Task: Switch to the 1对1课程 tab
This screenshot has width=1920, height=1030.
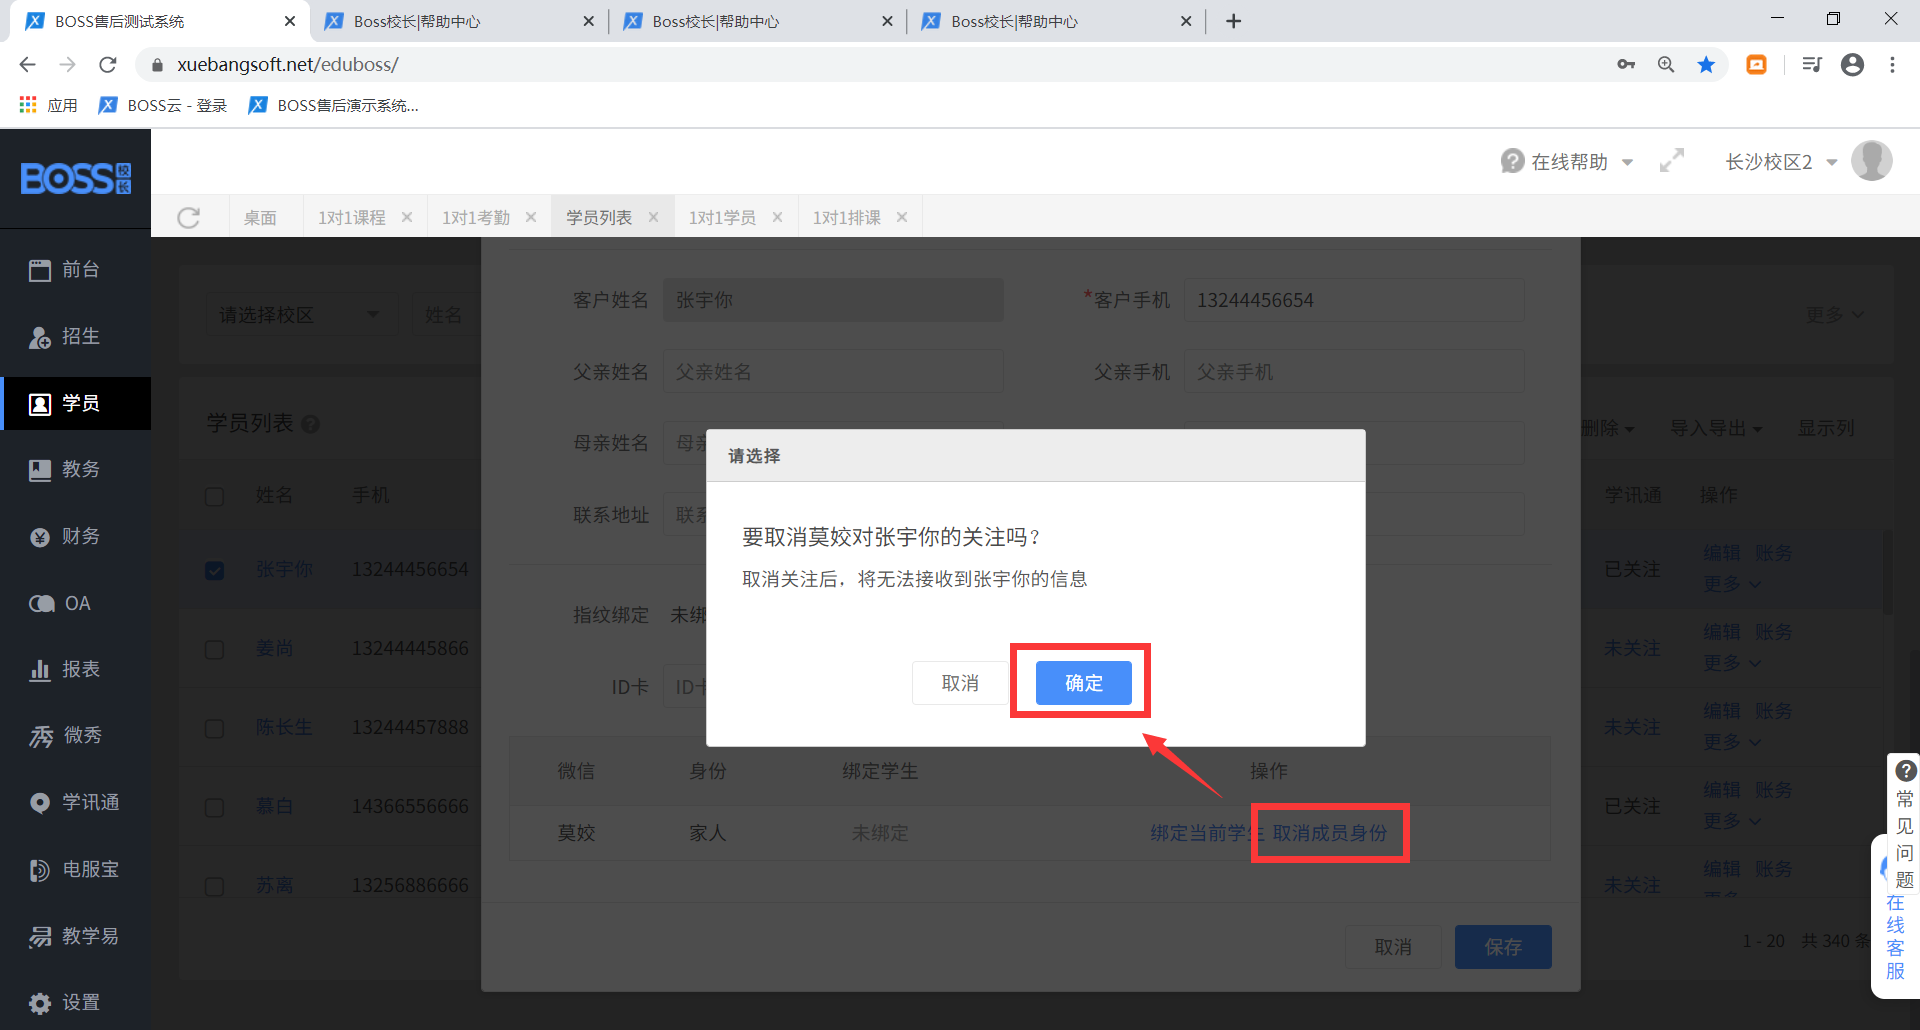Action: 352,218
